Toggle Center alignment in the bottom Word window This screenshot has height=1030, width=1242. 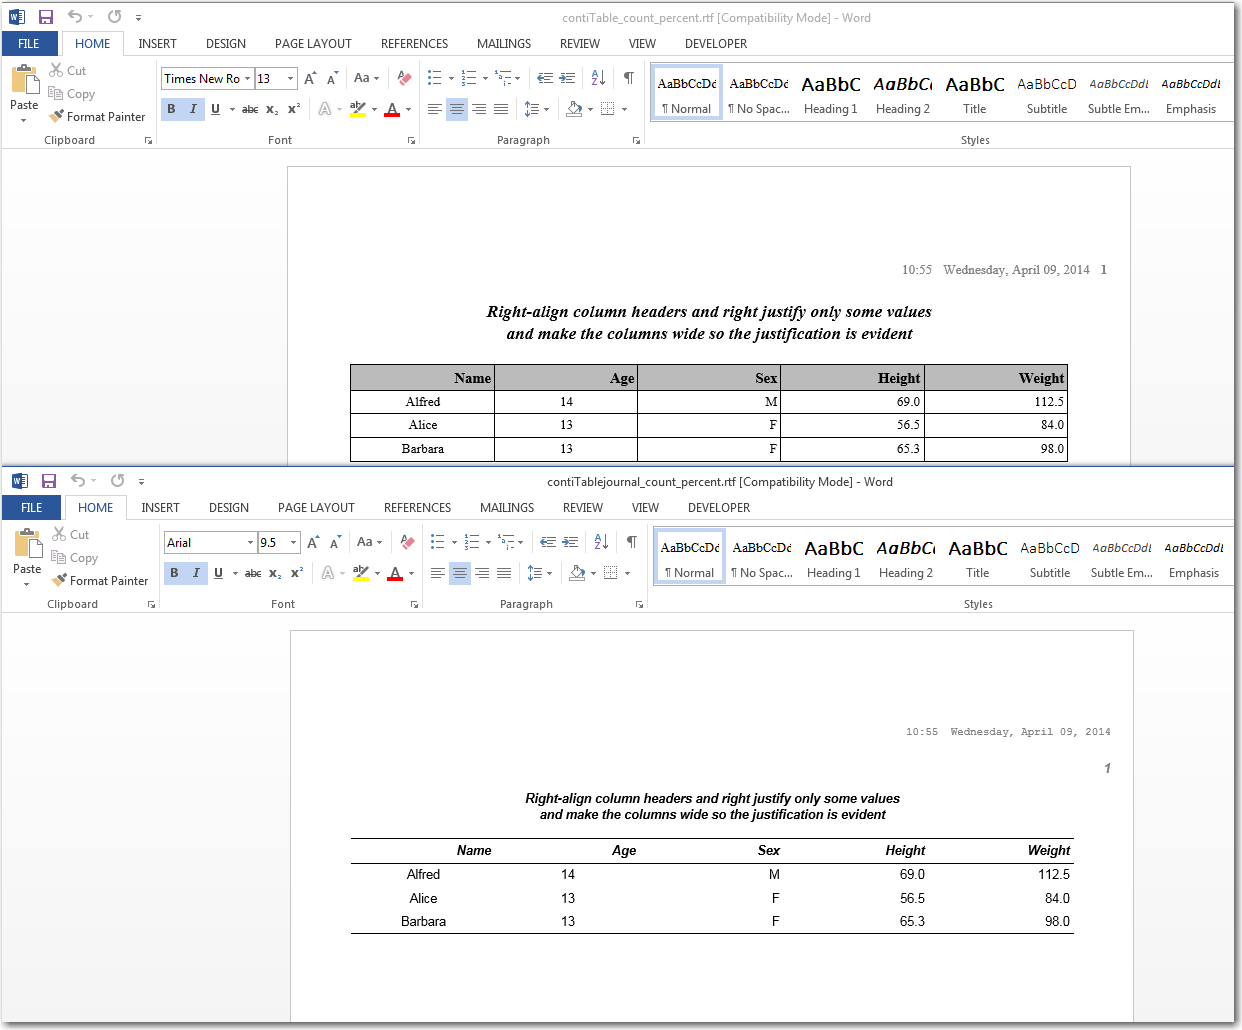point(459,573)
